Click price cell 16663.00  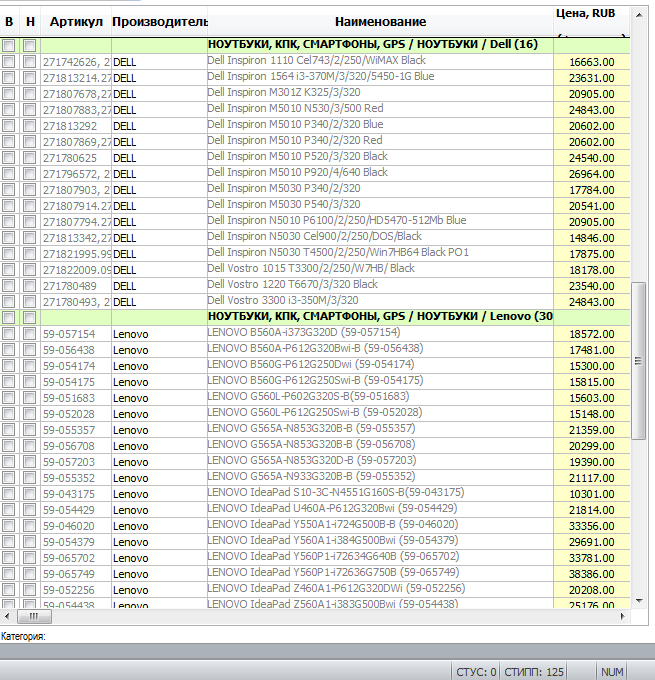coord(592,62)
